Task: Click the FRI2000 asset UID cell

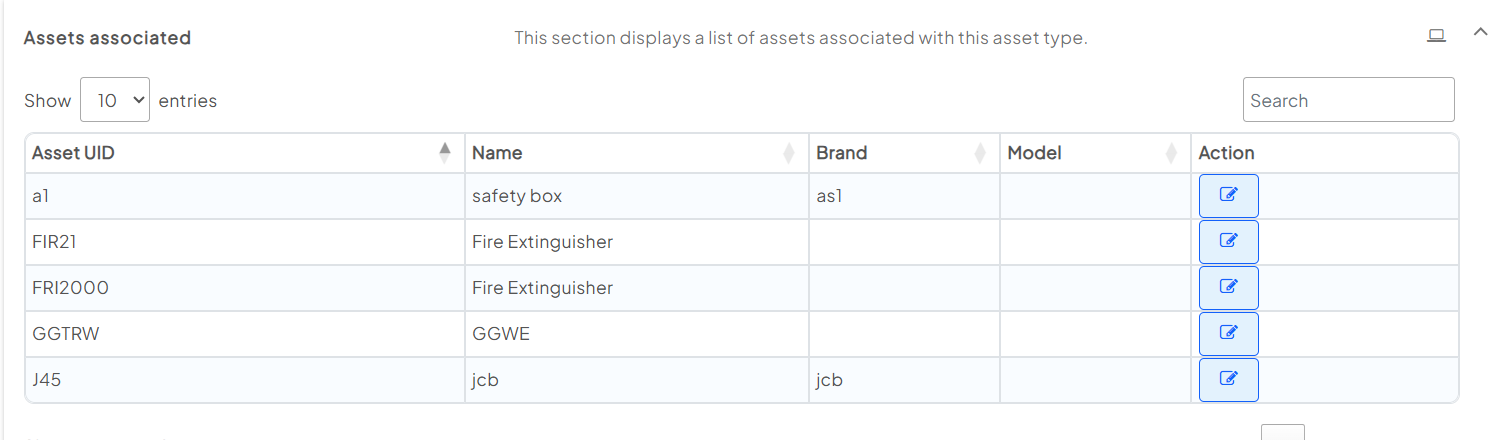Action: (71, 288)
